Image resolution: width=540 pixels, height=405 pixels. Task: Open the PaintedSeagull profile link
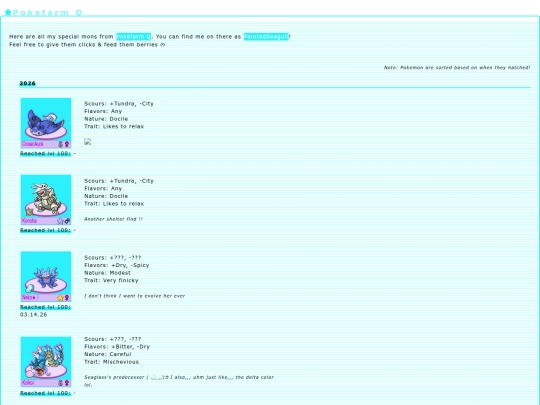pyautogui.click(x=266, y=37)
